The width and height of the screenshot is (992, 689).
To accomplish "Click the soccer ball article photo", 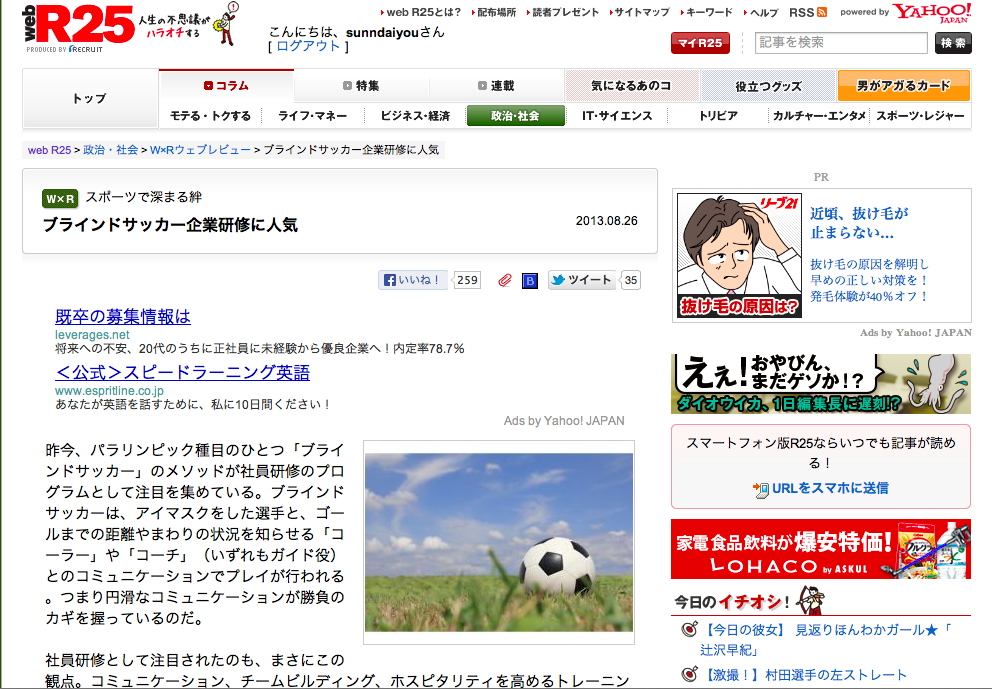I will (499, 542).
